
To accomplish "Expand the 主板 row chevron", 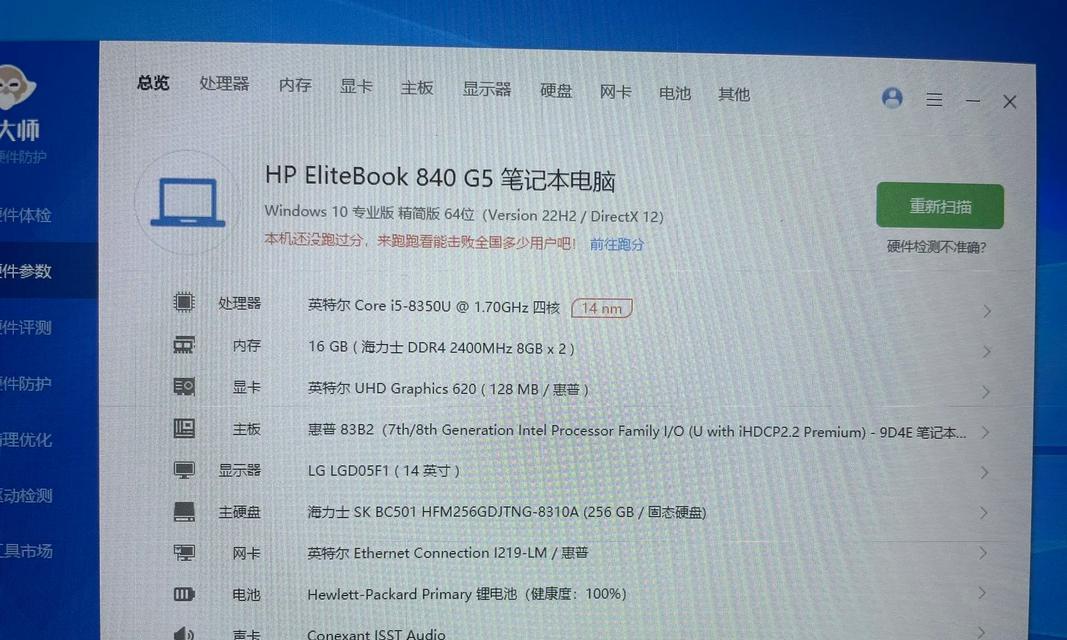I will click(985, 433).
